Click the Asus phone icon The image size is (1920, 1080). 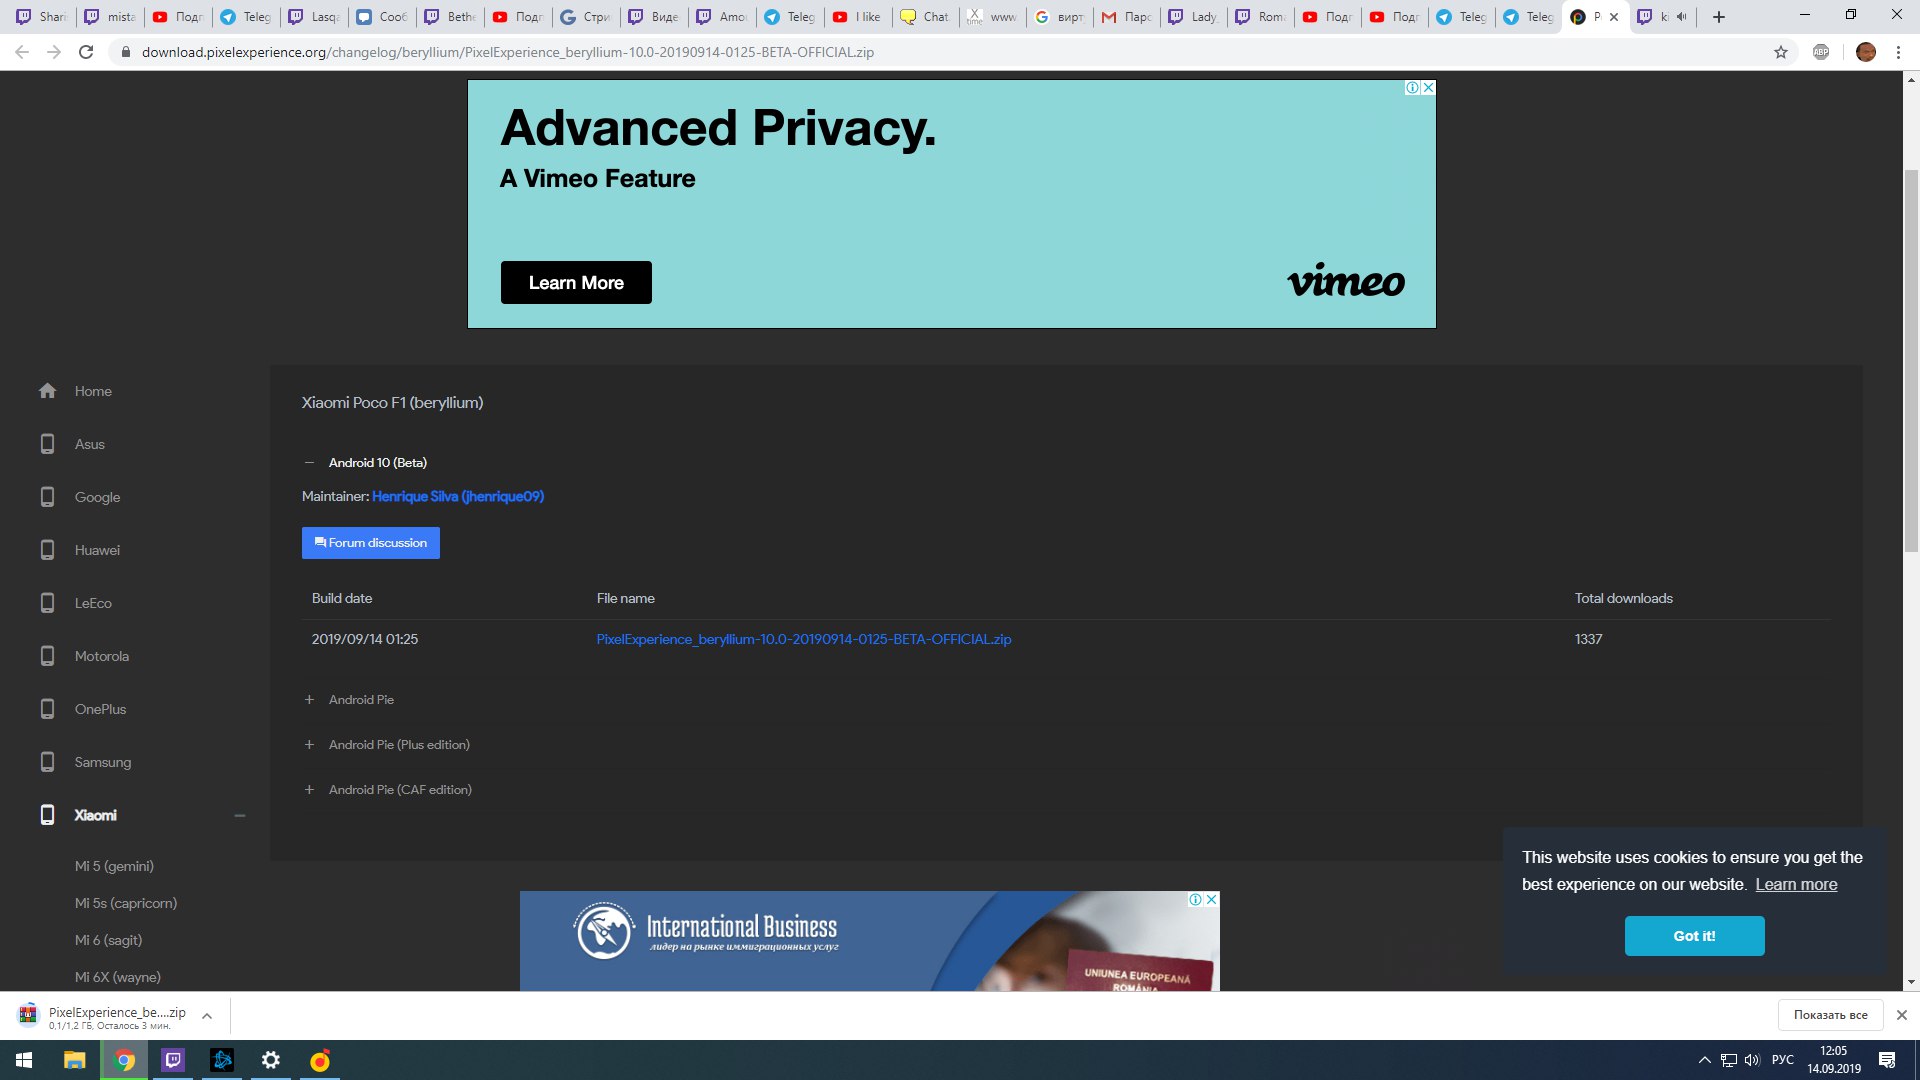pos(47,444)
